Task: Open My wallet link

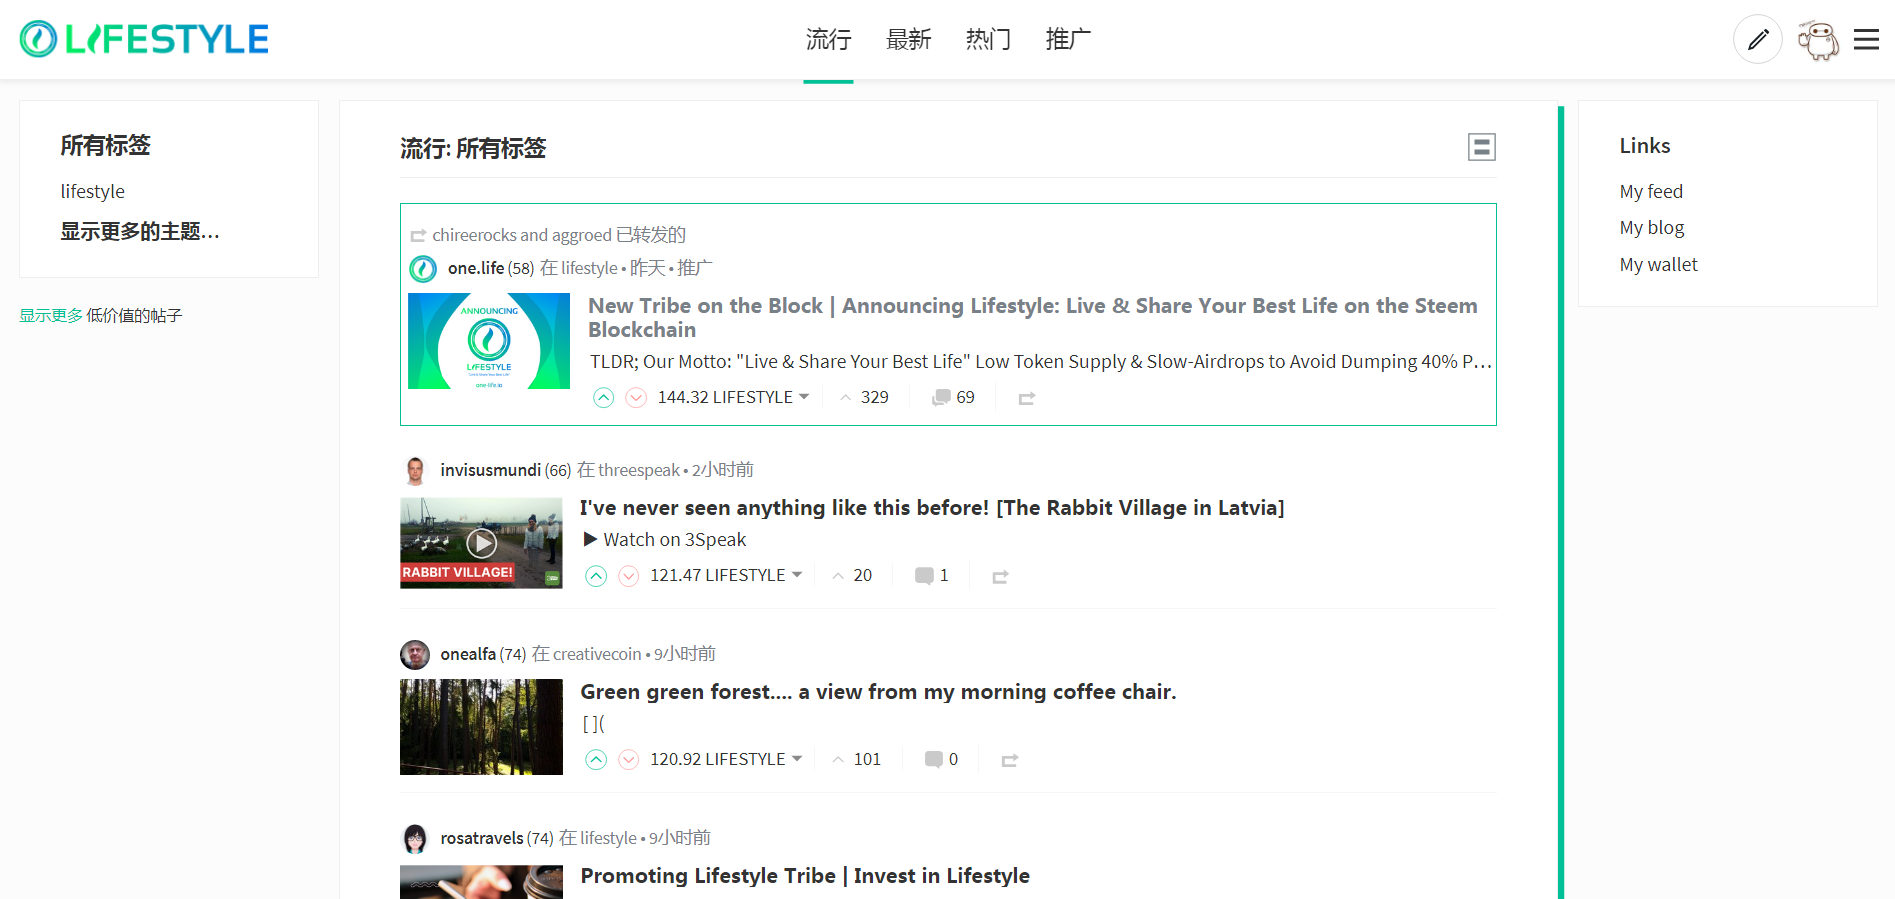Action: [1659, 265]
